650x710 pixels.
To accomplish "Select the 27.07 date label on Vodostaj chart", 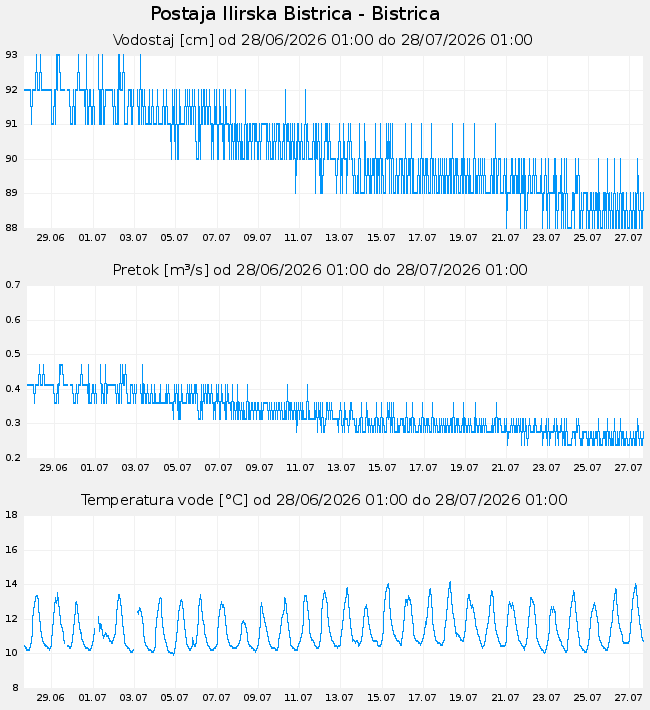I will (628, 238).
